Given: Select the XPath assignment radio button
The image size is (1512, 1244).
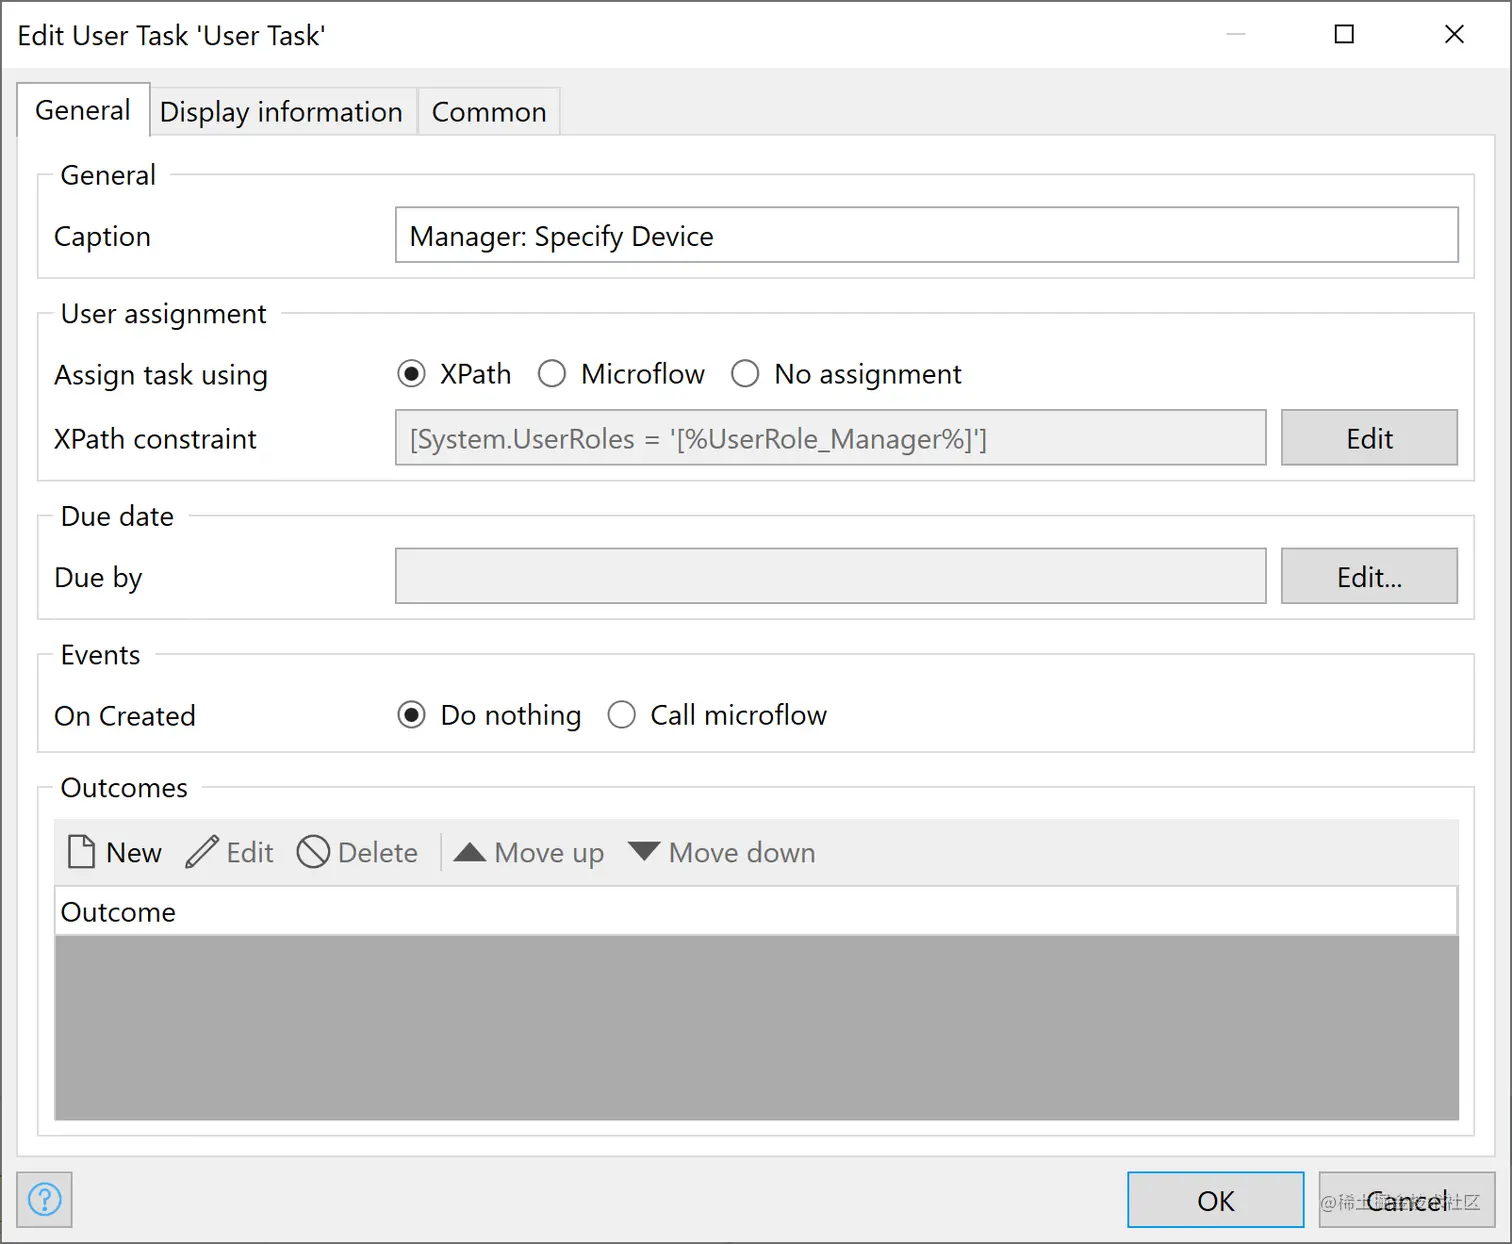Looking at the screenshot, I should 411,374.
